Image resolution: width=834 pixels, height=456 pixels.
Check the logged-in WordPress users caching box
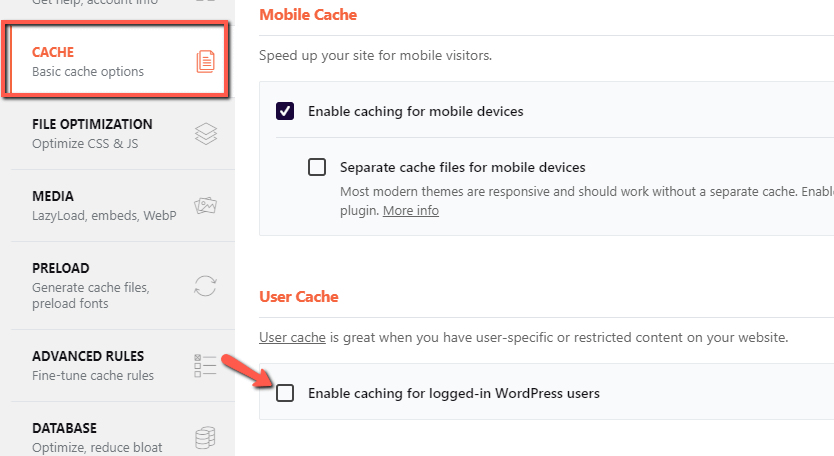285,393
